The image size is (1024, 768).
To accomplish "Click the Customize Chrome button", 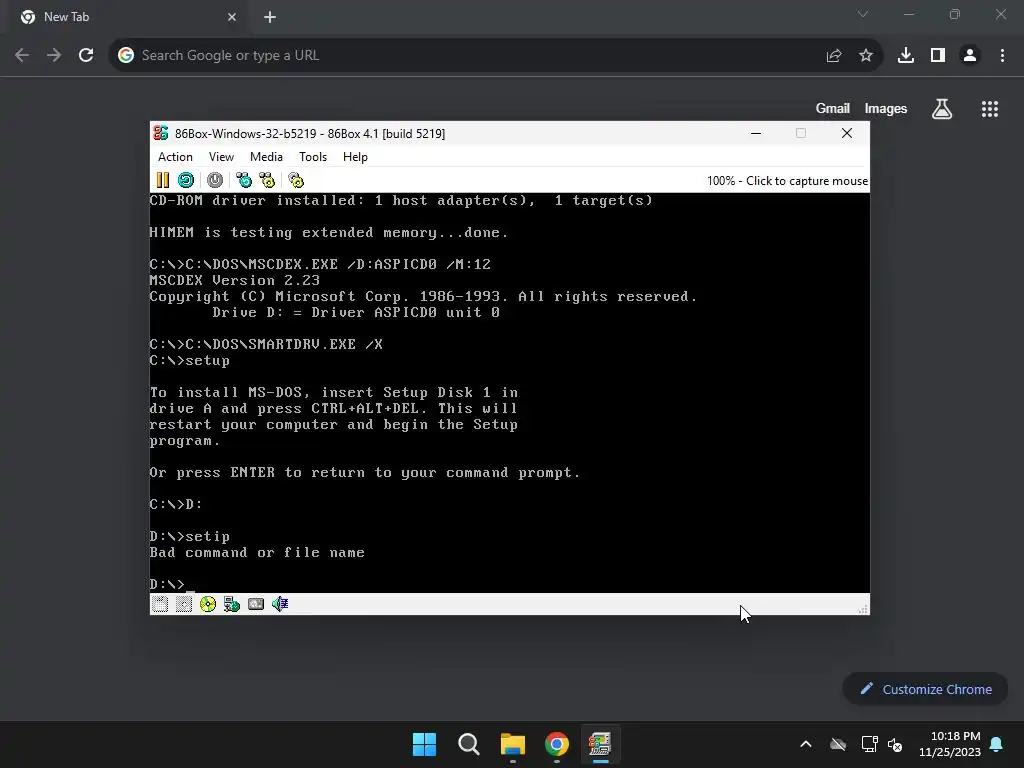I will tap(925, 689).
